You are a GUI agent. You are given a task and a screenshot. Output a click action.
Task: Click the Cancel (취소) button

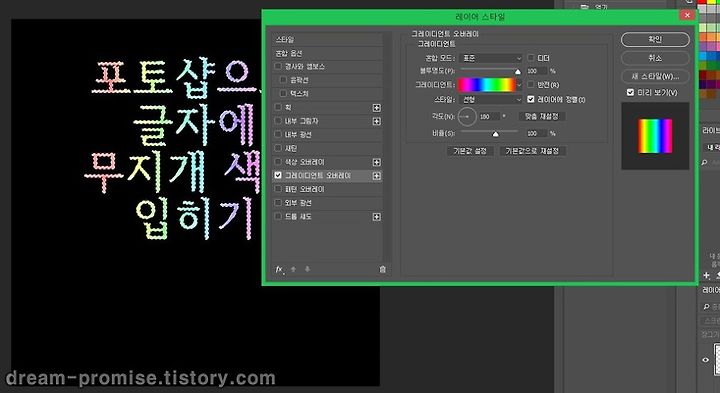click(x=655, y=58)
